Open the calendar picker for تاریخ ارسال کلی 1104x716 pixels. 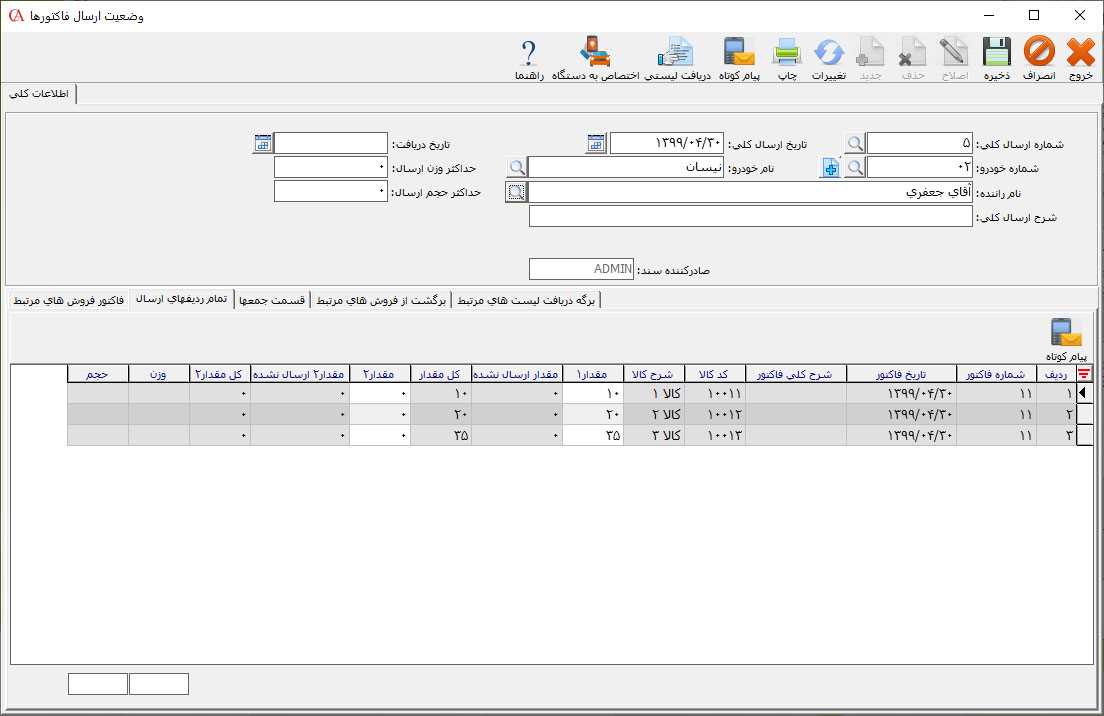point(596,144)
